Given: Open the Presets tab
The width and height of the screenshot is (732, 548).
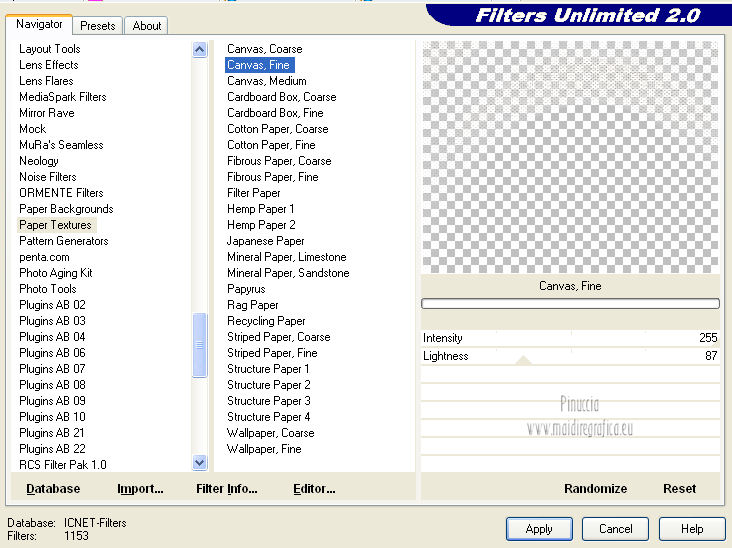Looking at the screenshot, I should [98, 26].
